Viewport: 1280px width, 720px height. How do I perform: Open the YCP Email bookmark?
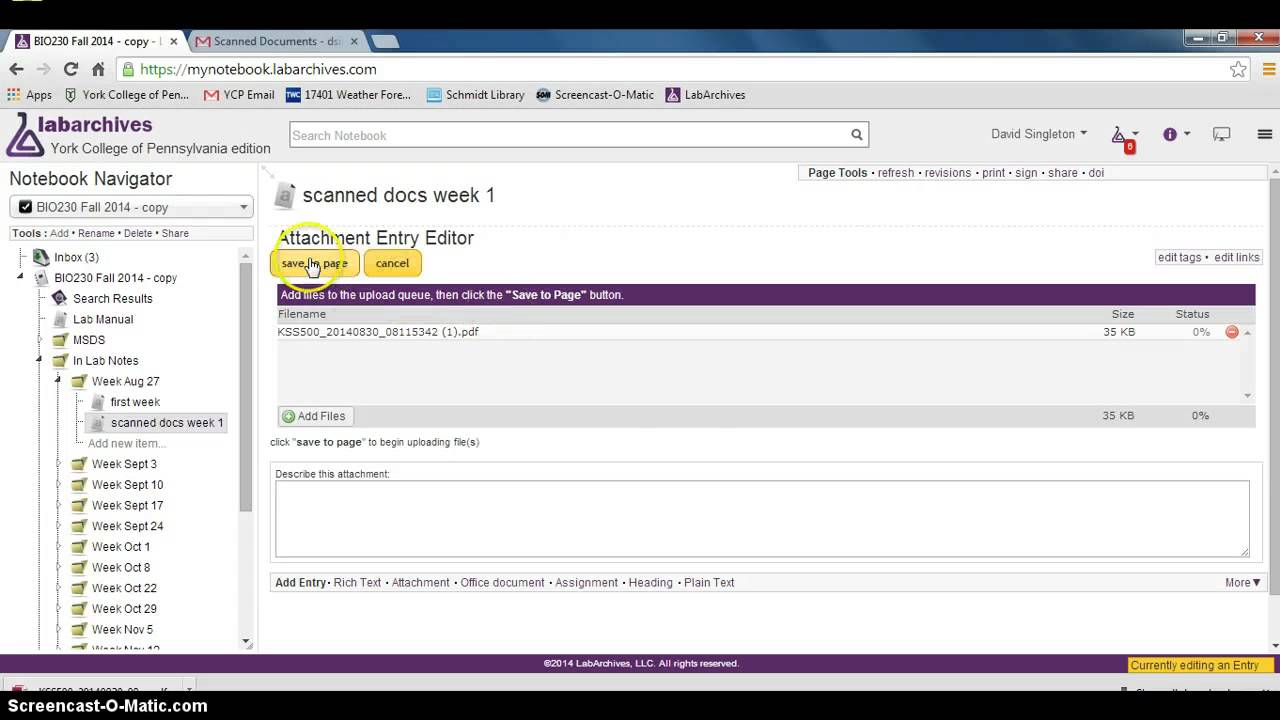(239, 95)
